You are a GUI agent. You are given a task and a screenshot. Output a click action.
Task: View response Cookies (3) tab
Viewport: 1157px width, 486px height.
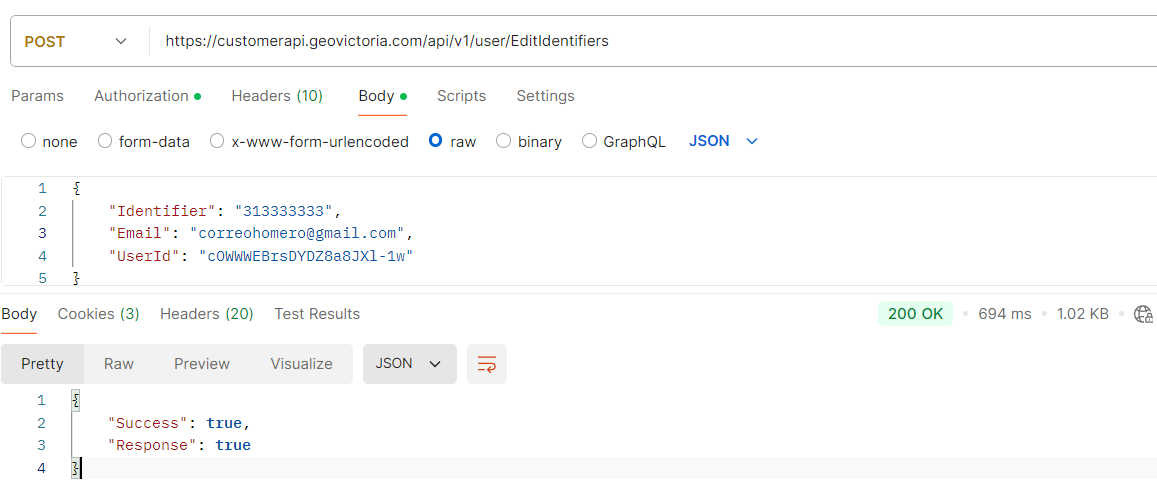(98, 314)
